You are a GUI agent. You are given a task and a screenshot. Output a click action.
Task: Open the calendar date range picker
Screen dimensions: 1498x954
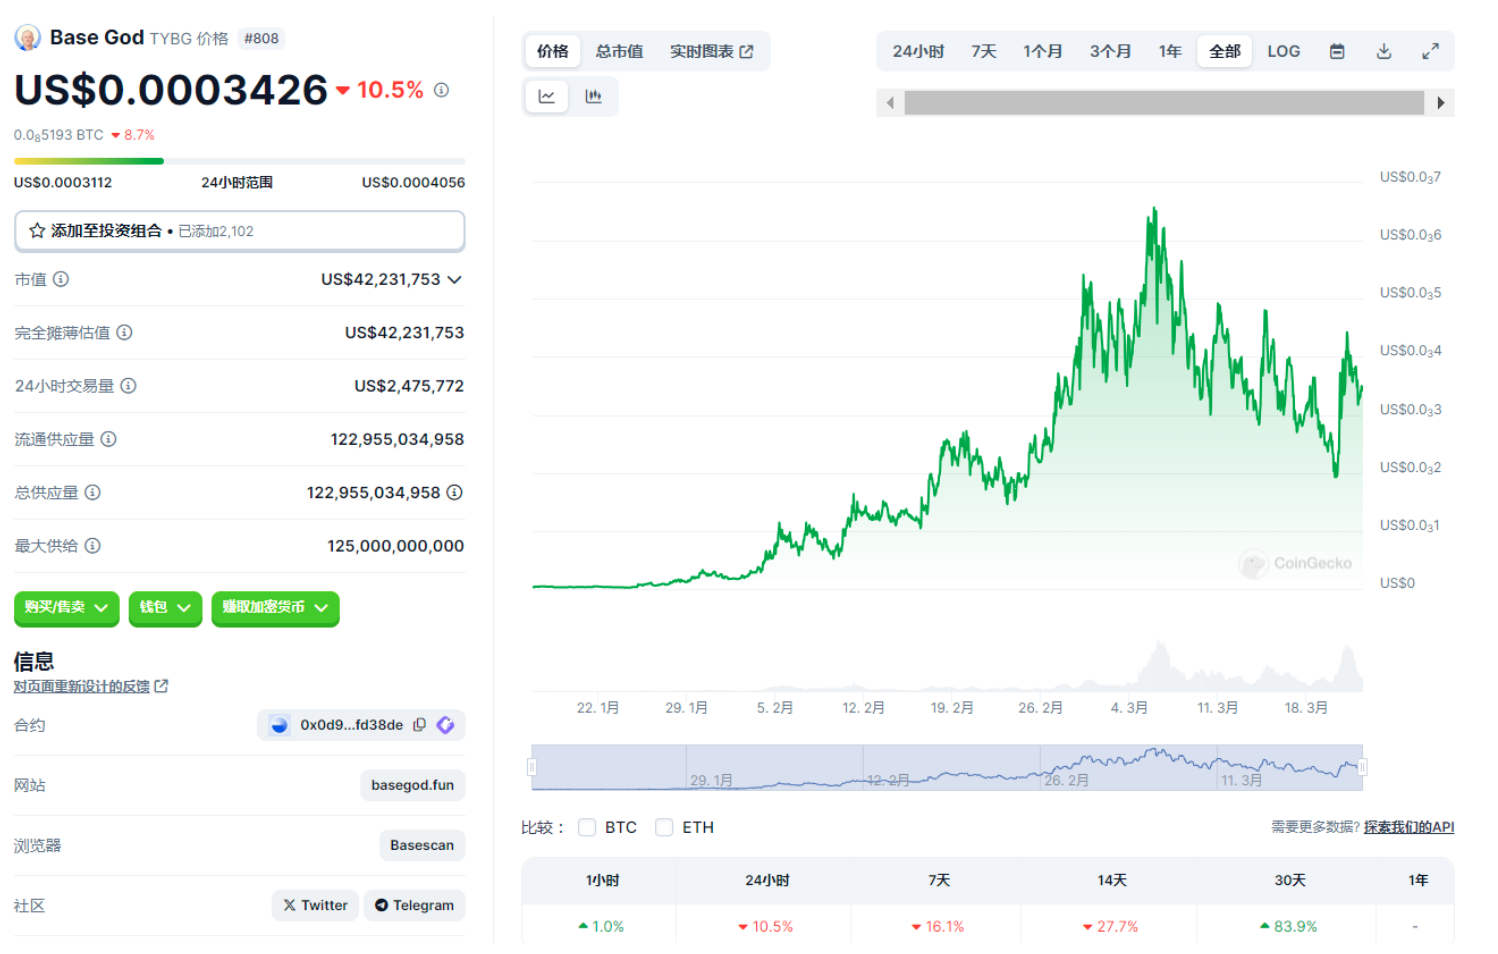pos(1337,51)
